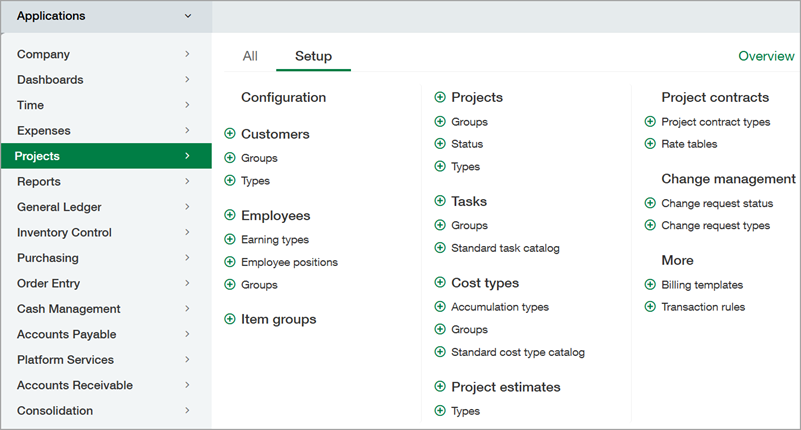Image resolution: width=801 pixels, height=430 pixels.
Task: Switch to the All tab
Action: tap(250, 57)
